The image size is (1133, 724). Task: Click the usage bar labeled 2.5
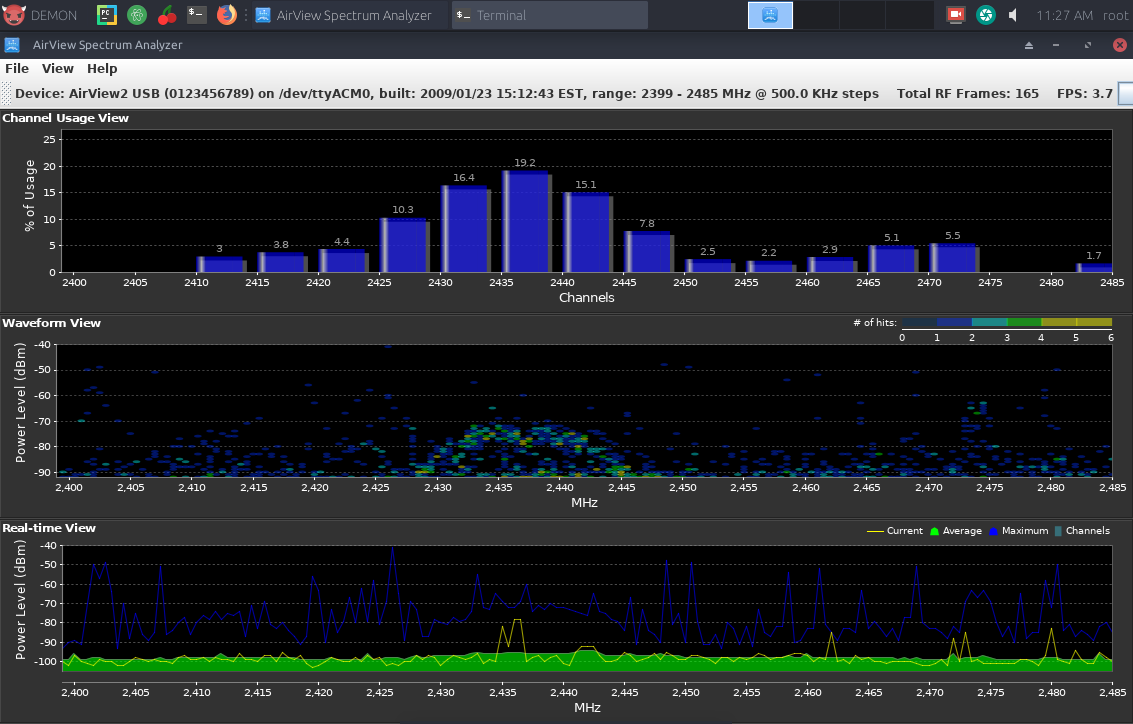[x=710, y=265]
